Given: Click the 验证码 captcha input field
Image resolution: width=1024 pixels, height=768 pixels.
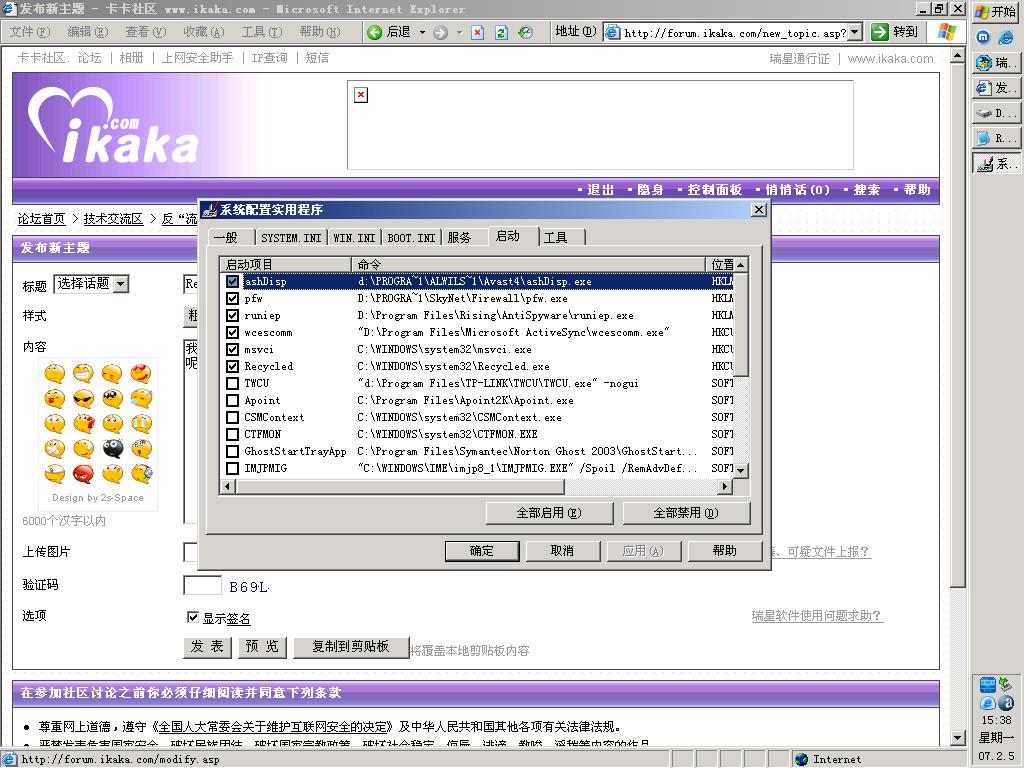Looking at the screenshot, I should pyautogui.click(x=202, y=586).
